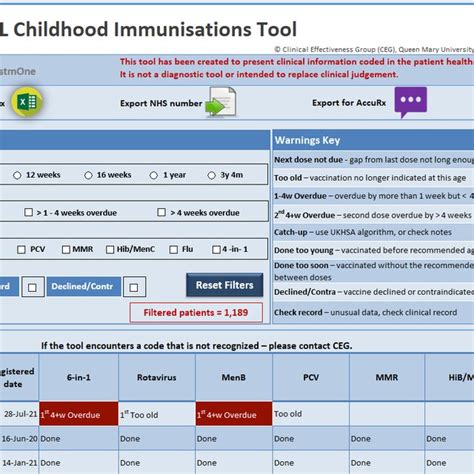474x474 pixels.
Task: Click the 16-Jun-20 date cell
Action: (x=19, y=439)
